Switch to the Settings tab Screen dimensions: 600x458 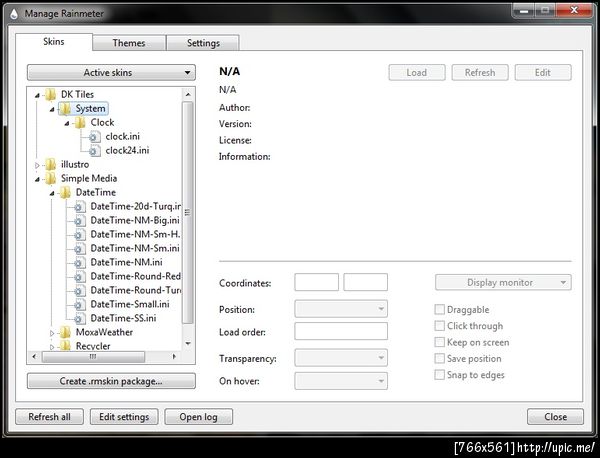click(203, 43)
